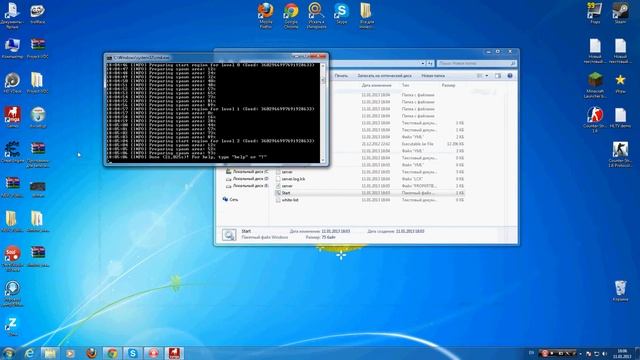Screen dimensions: 640x360
Task: Select the server text document file
Action: click(x=369, y=172)
